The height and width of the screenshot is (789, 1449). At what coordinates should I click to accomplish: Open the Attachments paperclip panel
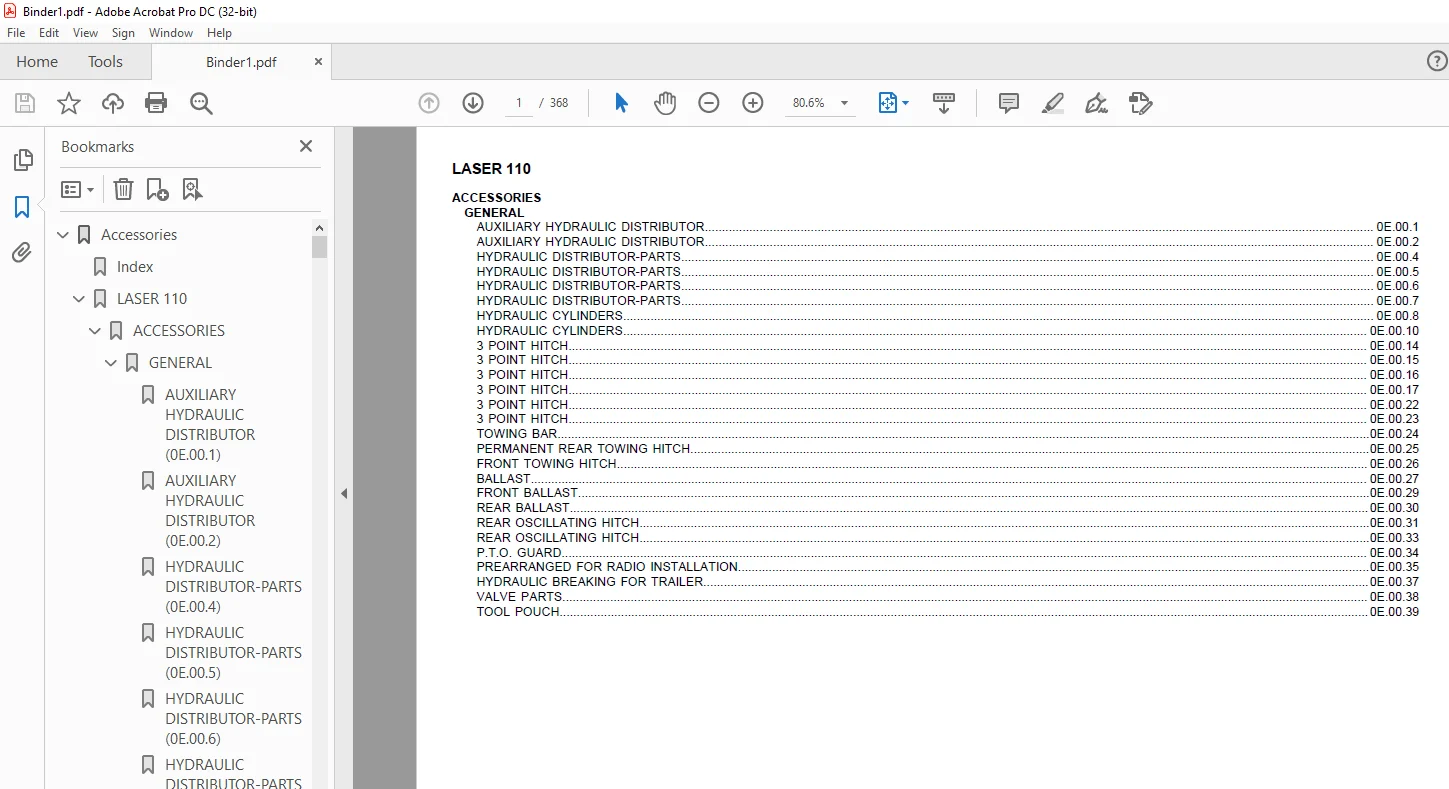(x=22, y=253)
